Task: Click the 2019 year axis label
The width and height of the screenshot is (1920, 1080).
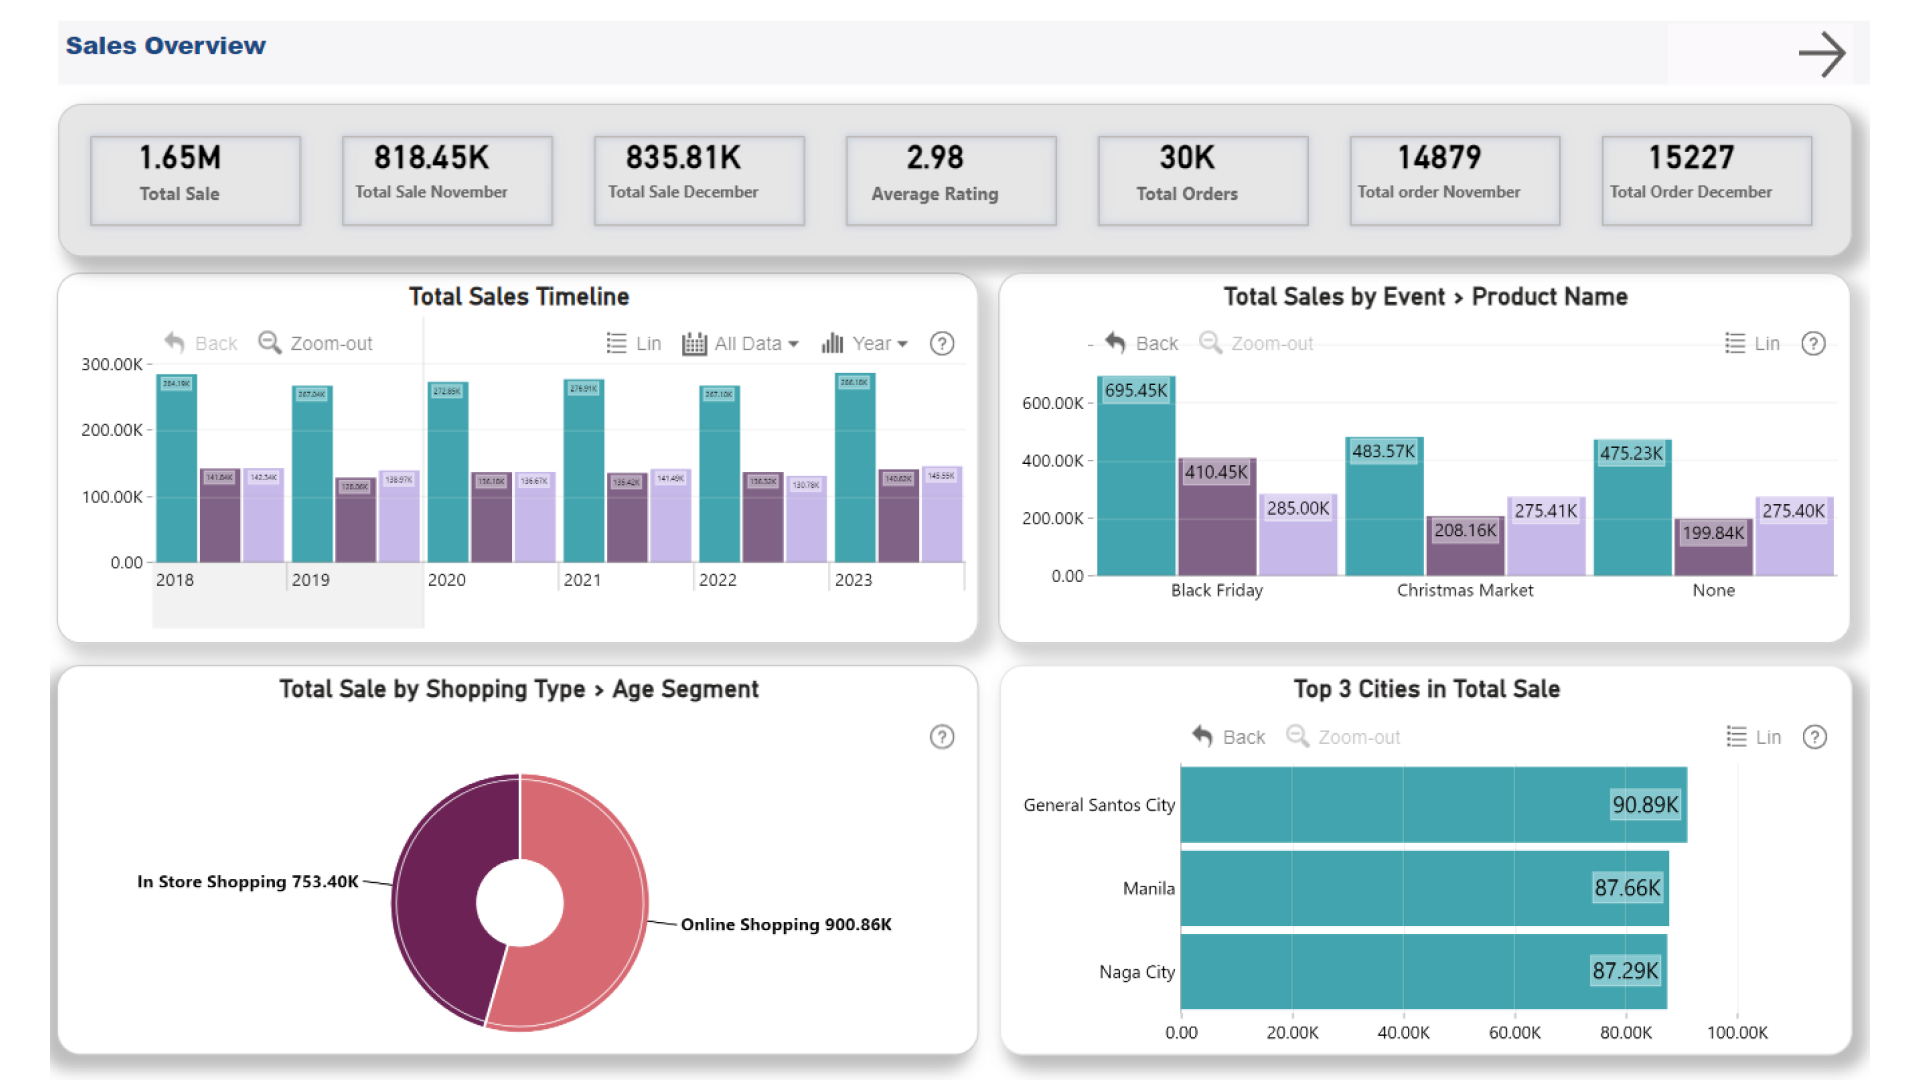Action: 311,580
